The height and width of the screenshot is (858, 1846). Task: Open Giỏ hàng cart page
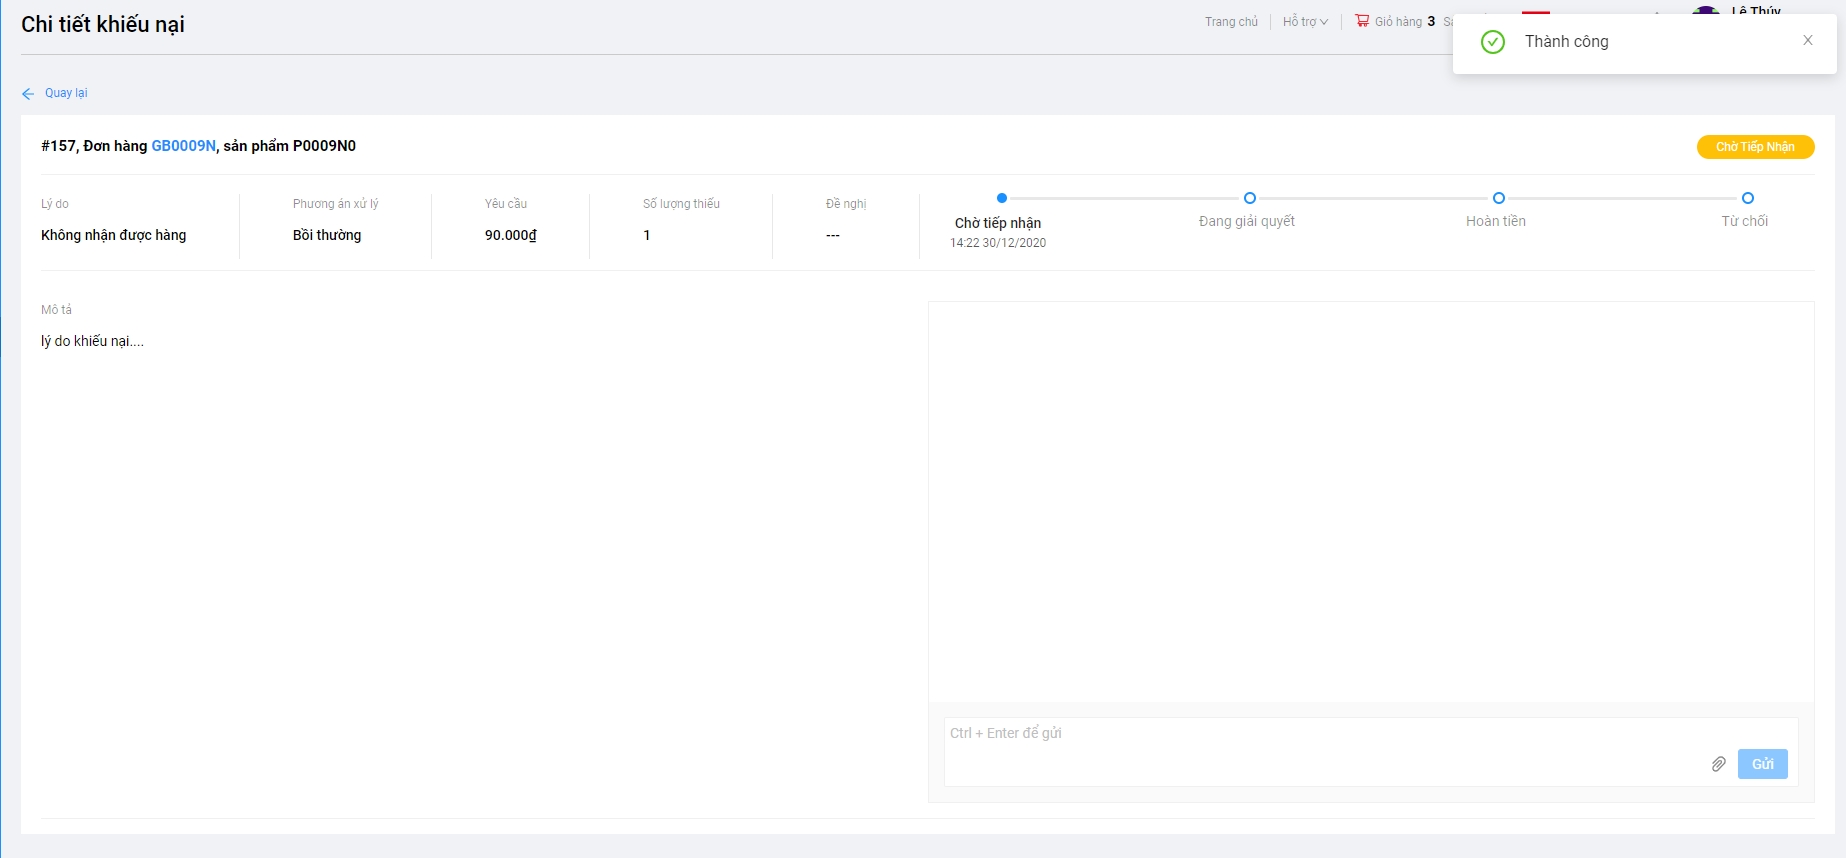1398,22
